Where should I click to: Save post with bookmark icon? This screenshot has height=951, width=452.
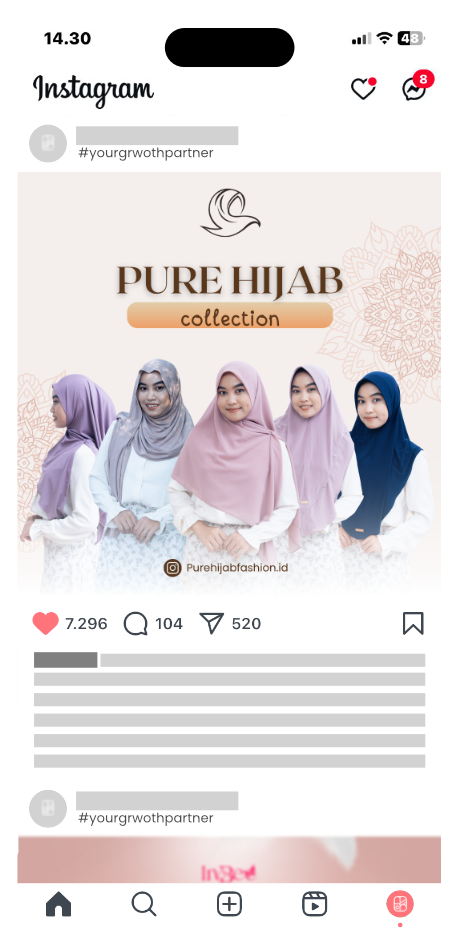[x=413, y=623]
